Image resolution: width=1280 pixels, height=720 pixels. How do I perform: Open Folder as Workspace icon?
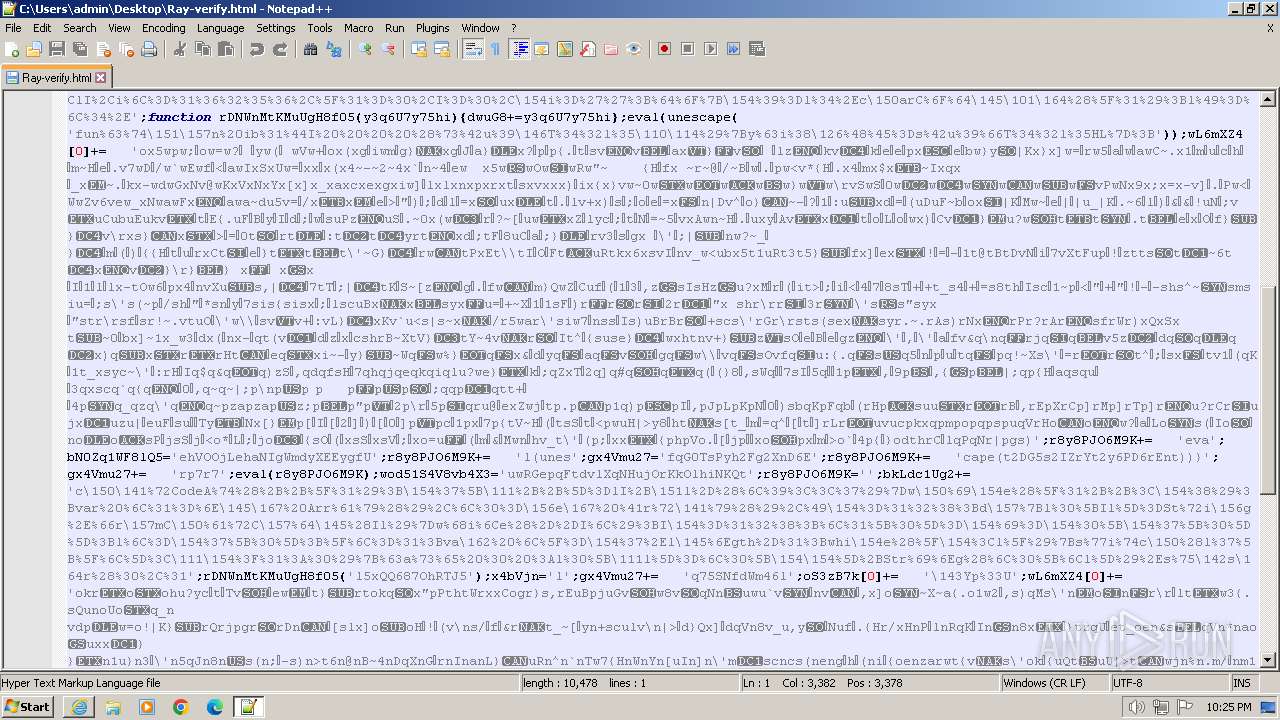[x=610, y=49]
